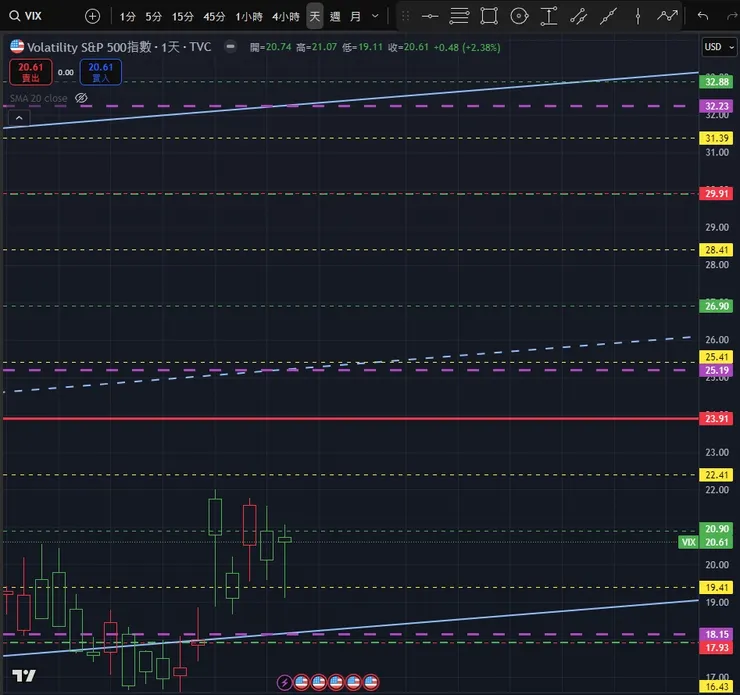The height and width of the screenshot is (695, 740).
Task: Collapse the indicator legend chevron
Action: (x=19, y=118)
